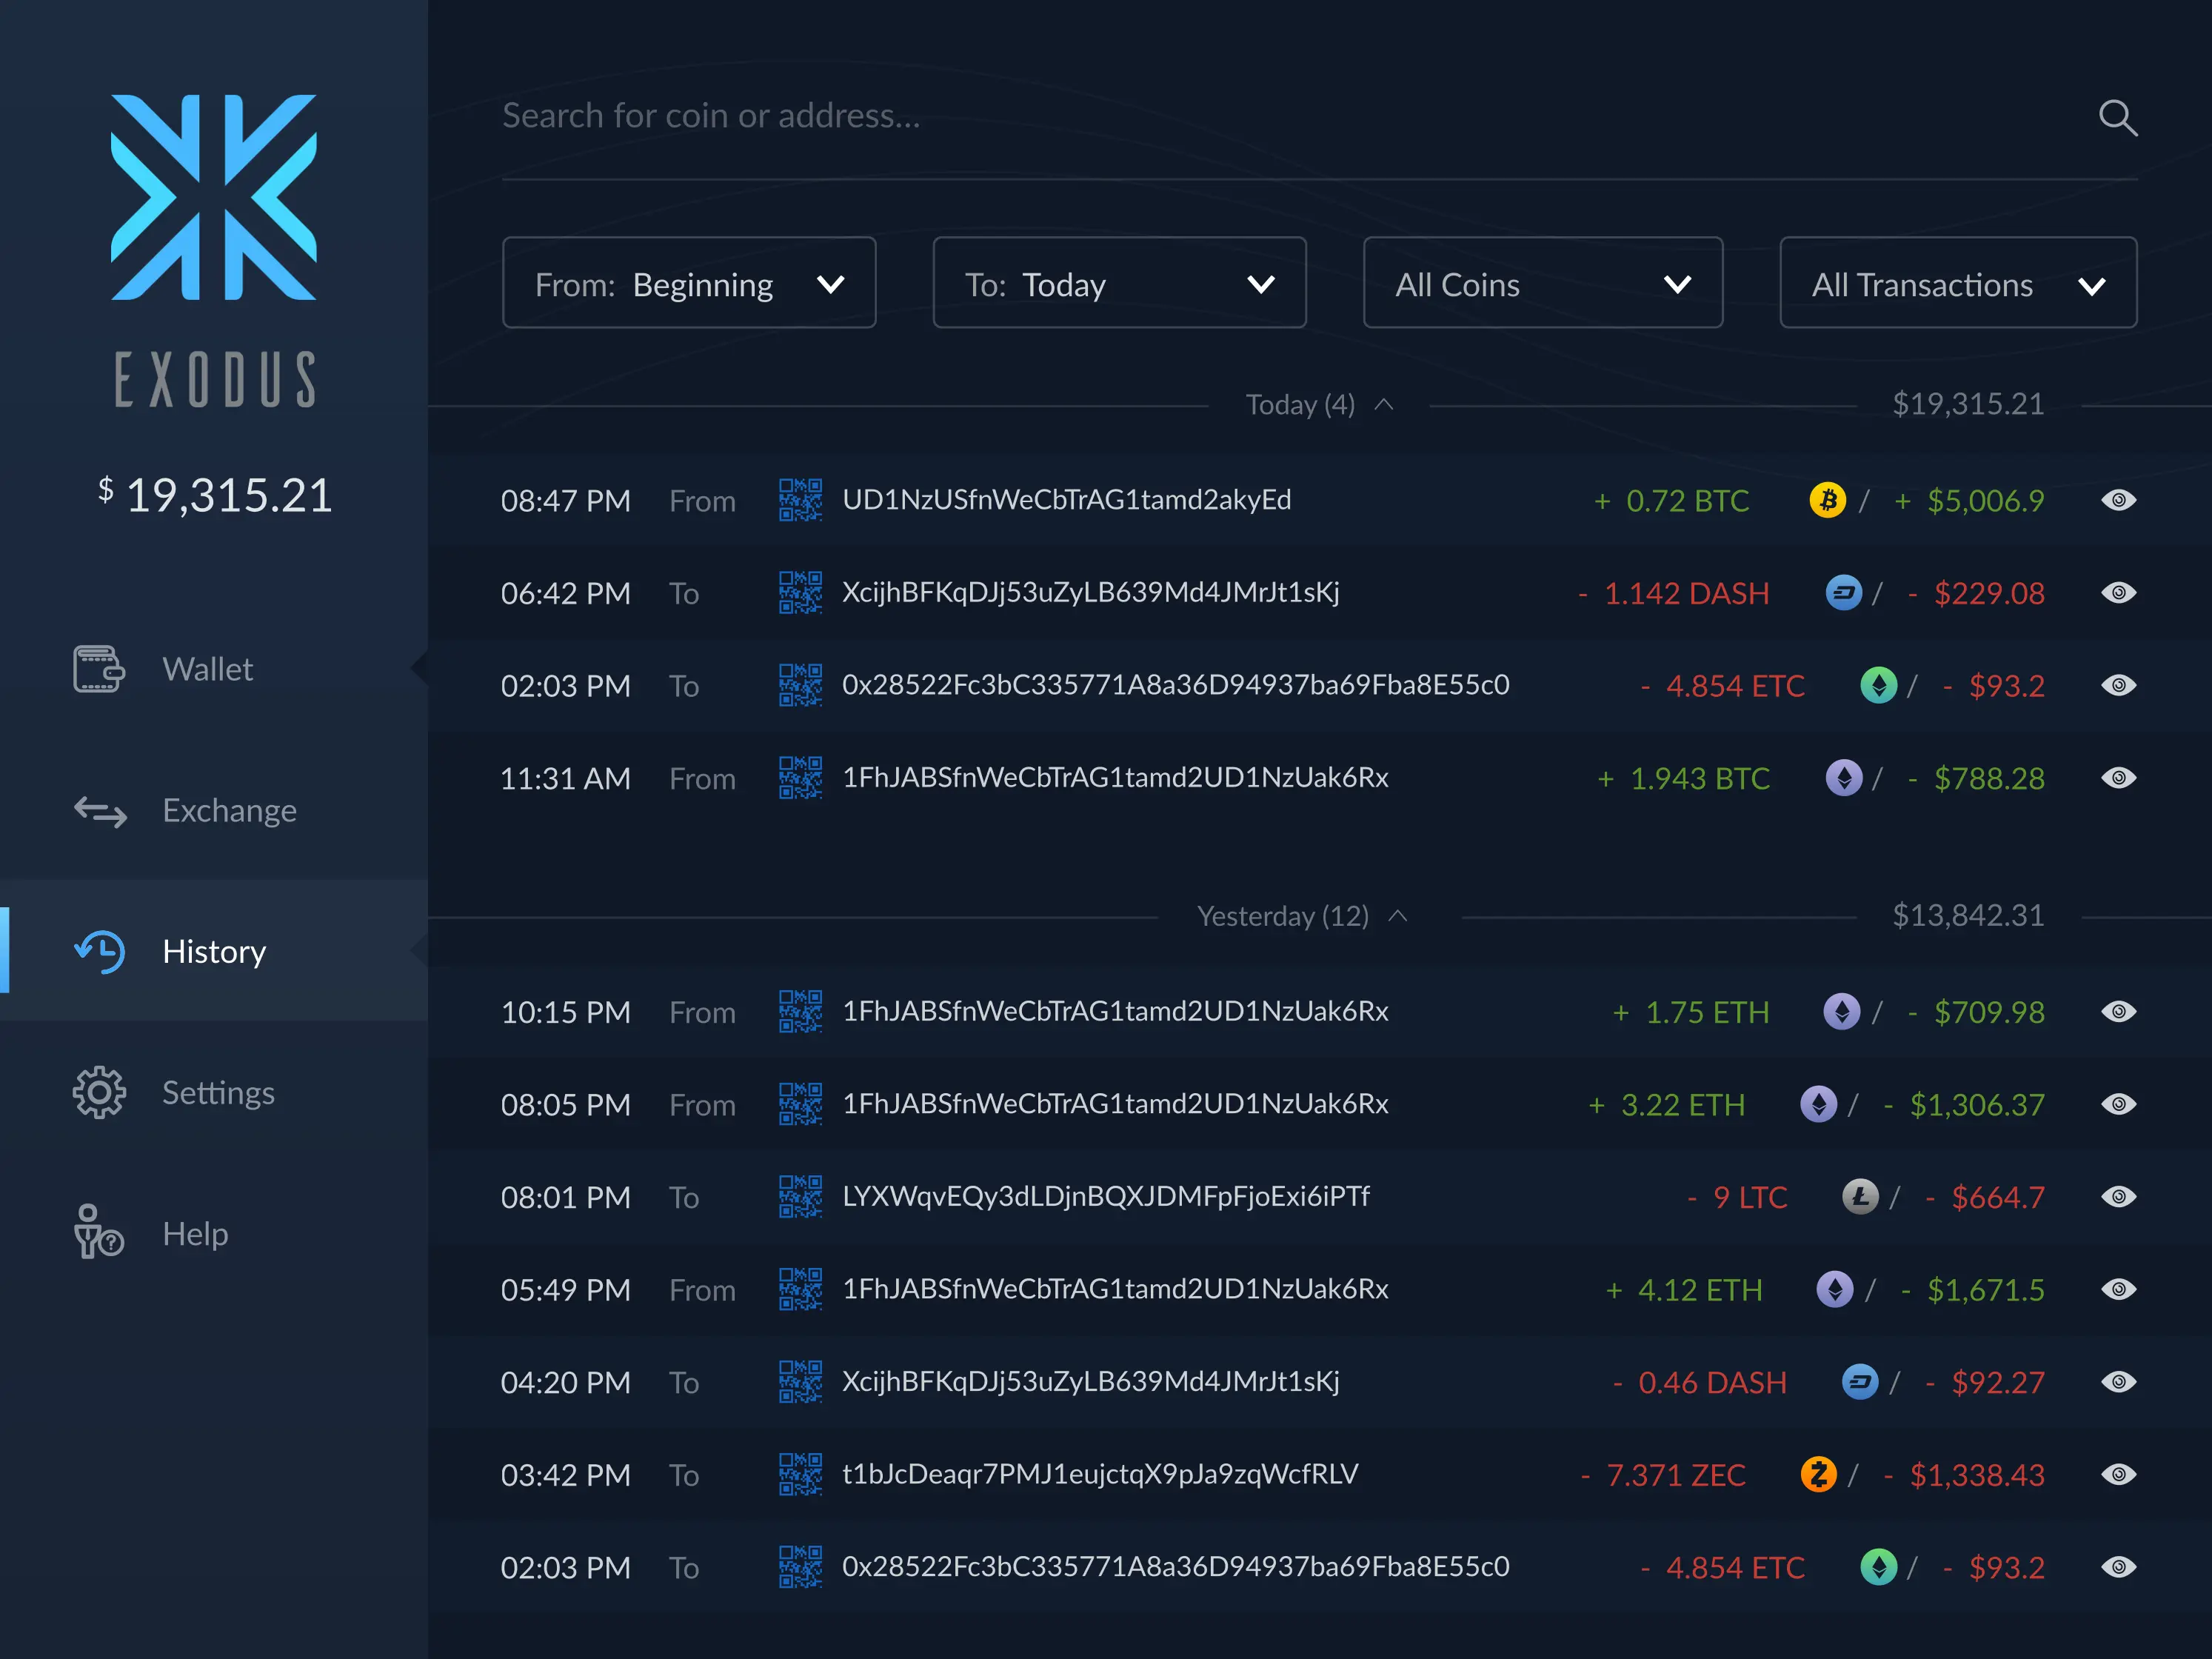2212x1659 pixels.
Task: Open the All Coins filter dropdown
Action: click(x=1543, y=282)
